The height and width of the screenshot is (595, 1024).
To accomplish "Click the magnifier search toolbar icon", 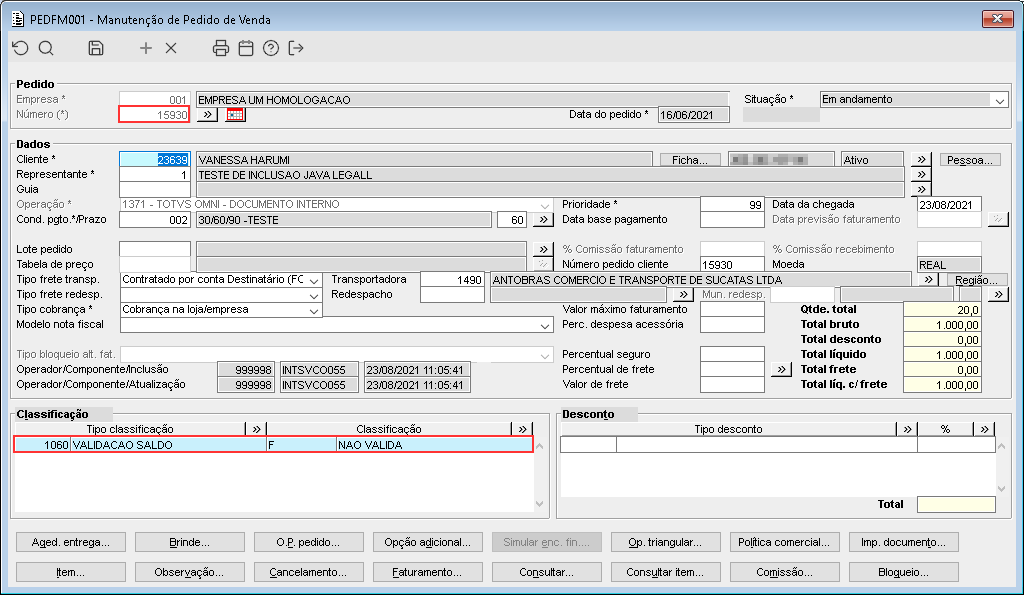I will click(46, 48).
